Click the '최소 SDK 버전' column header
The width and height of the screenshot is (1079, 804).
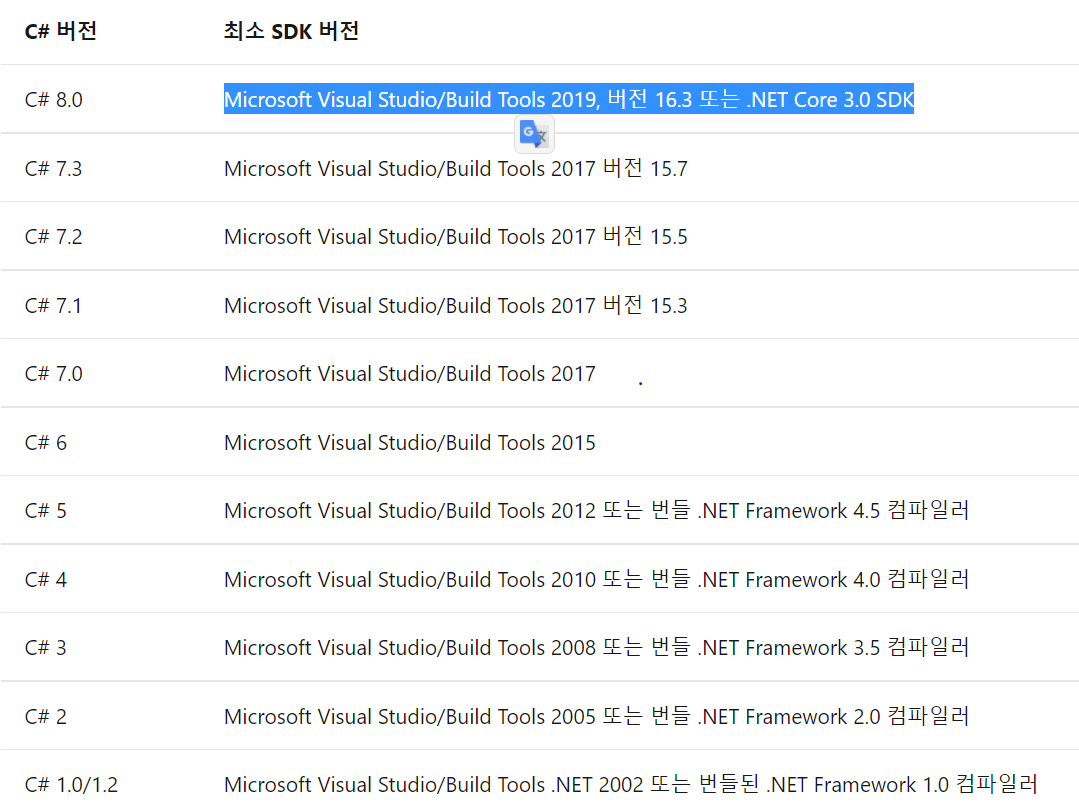click(x=291, y=31)
